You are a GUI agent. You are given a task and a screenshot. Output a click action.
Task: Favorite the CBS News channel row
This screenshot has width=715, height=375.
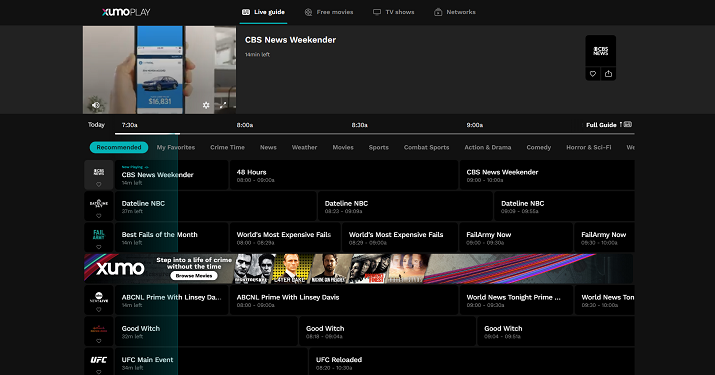[x=98, y=184]
